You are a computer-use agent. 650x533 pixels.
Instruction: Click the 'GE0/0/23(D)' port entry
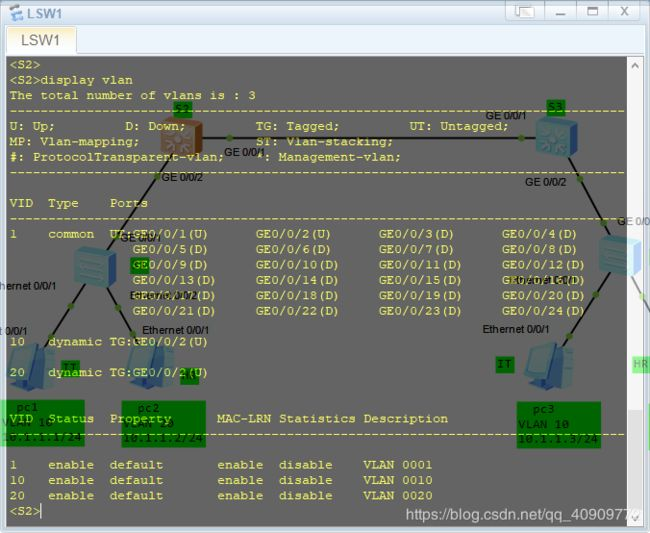click(x=420, y=311)
